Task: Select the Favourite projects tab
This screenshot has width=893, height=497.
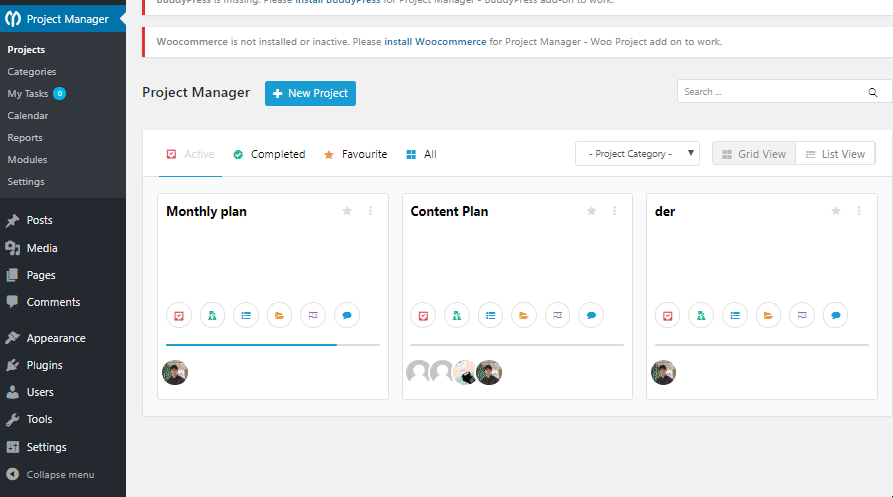Action: (x=355, y=154)
